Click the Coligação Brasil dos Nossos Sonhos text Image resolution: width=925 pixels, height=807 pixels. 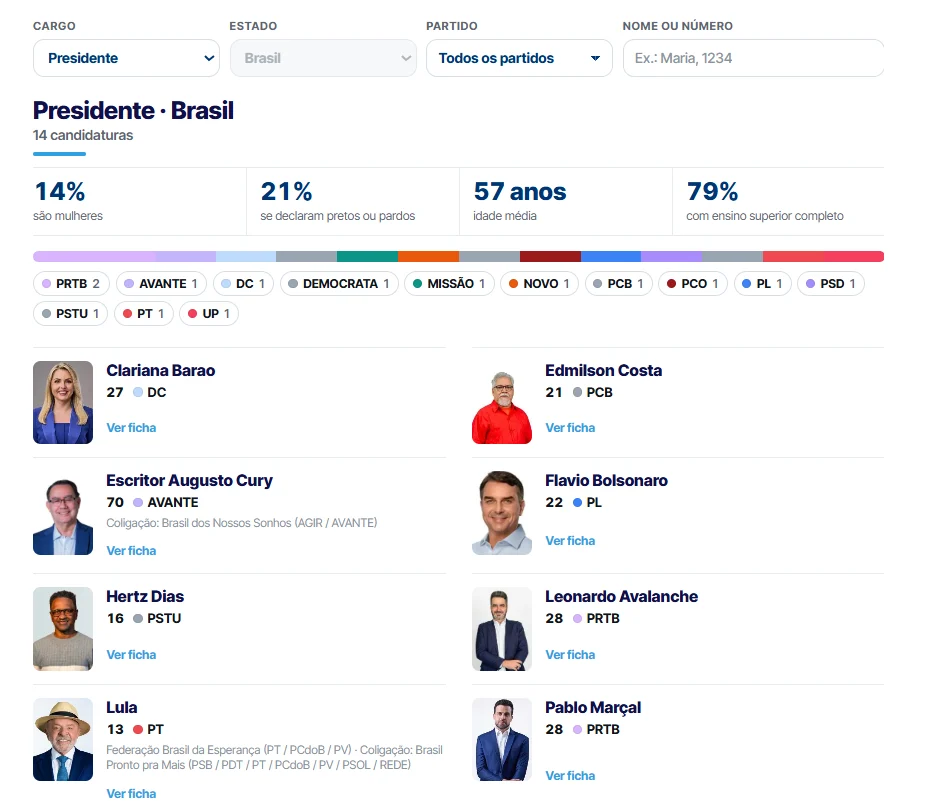point(241,523)
